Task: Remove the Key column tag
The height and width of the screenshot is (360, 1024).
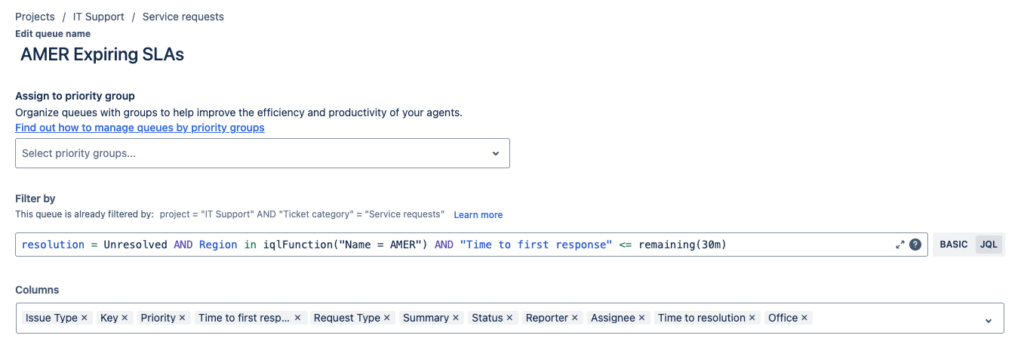Action: 124,318
